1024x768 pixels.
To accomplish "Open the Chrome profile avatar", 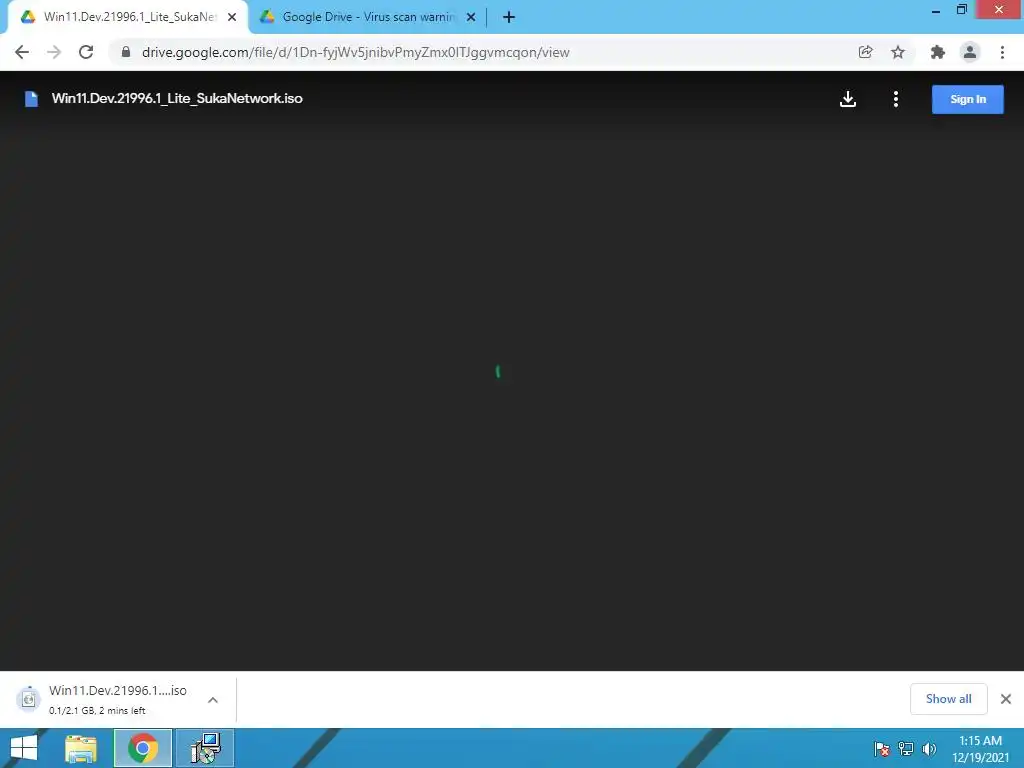I will [x=970, y=52].
